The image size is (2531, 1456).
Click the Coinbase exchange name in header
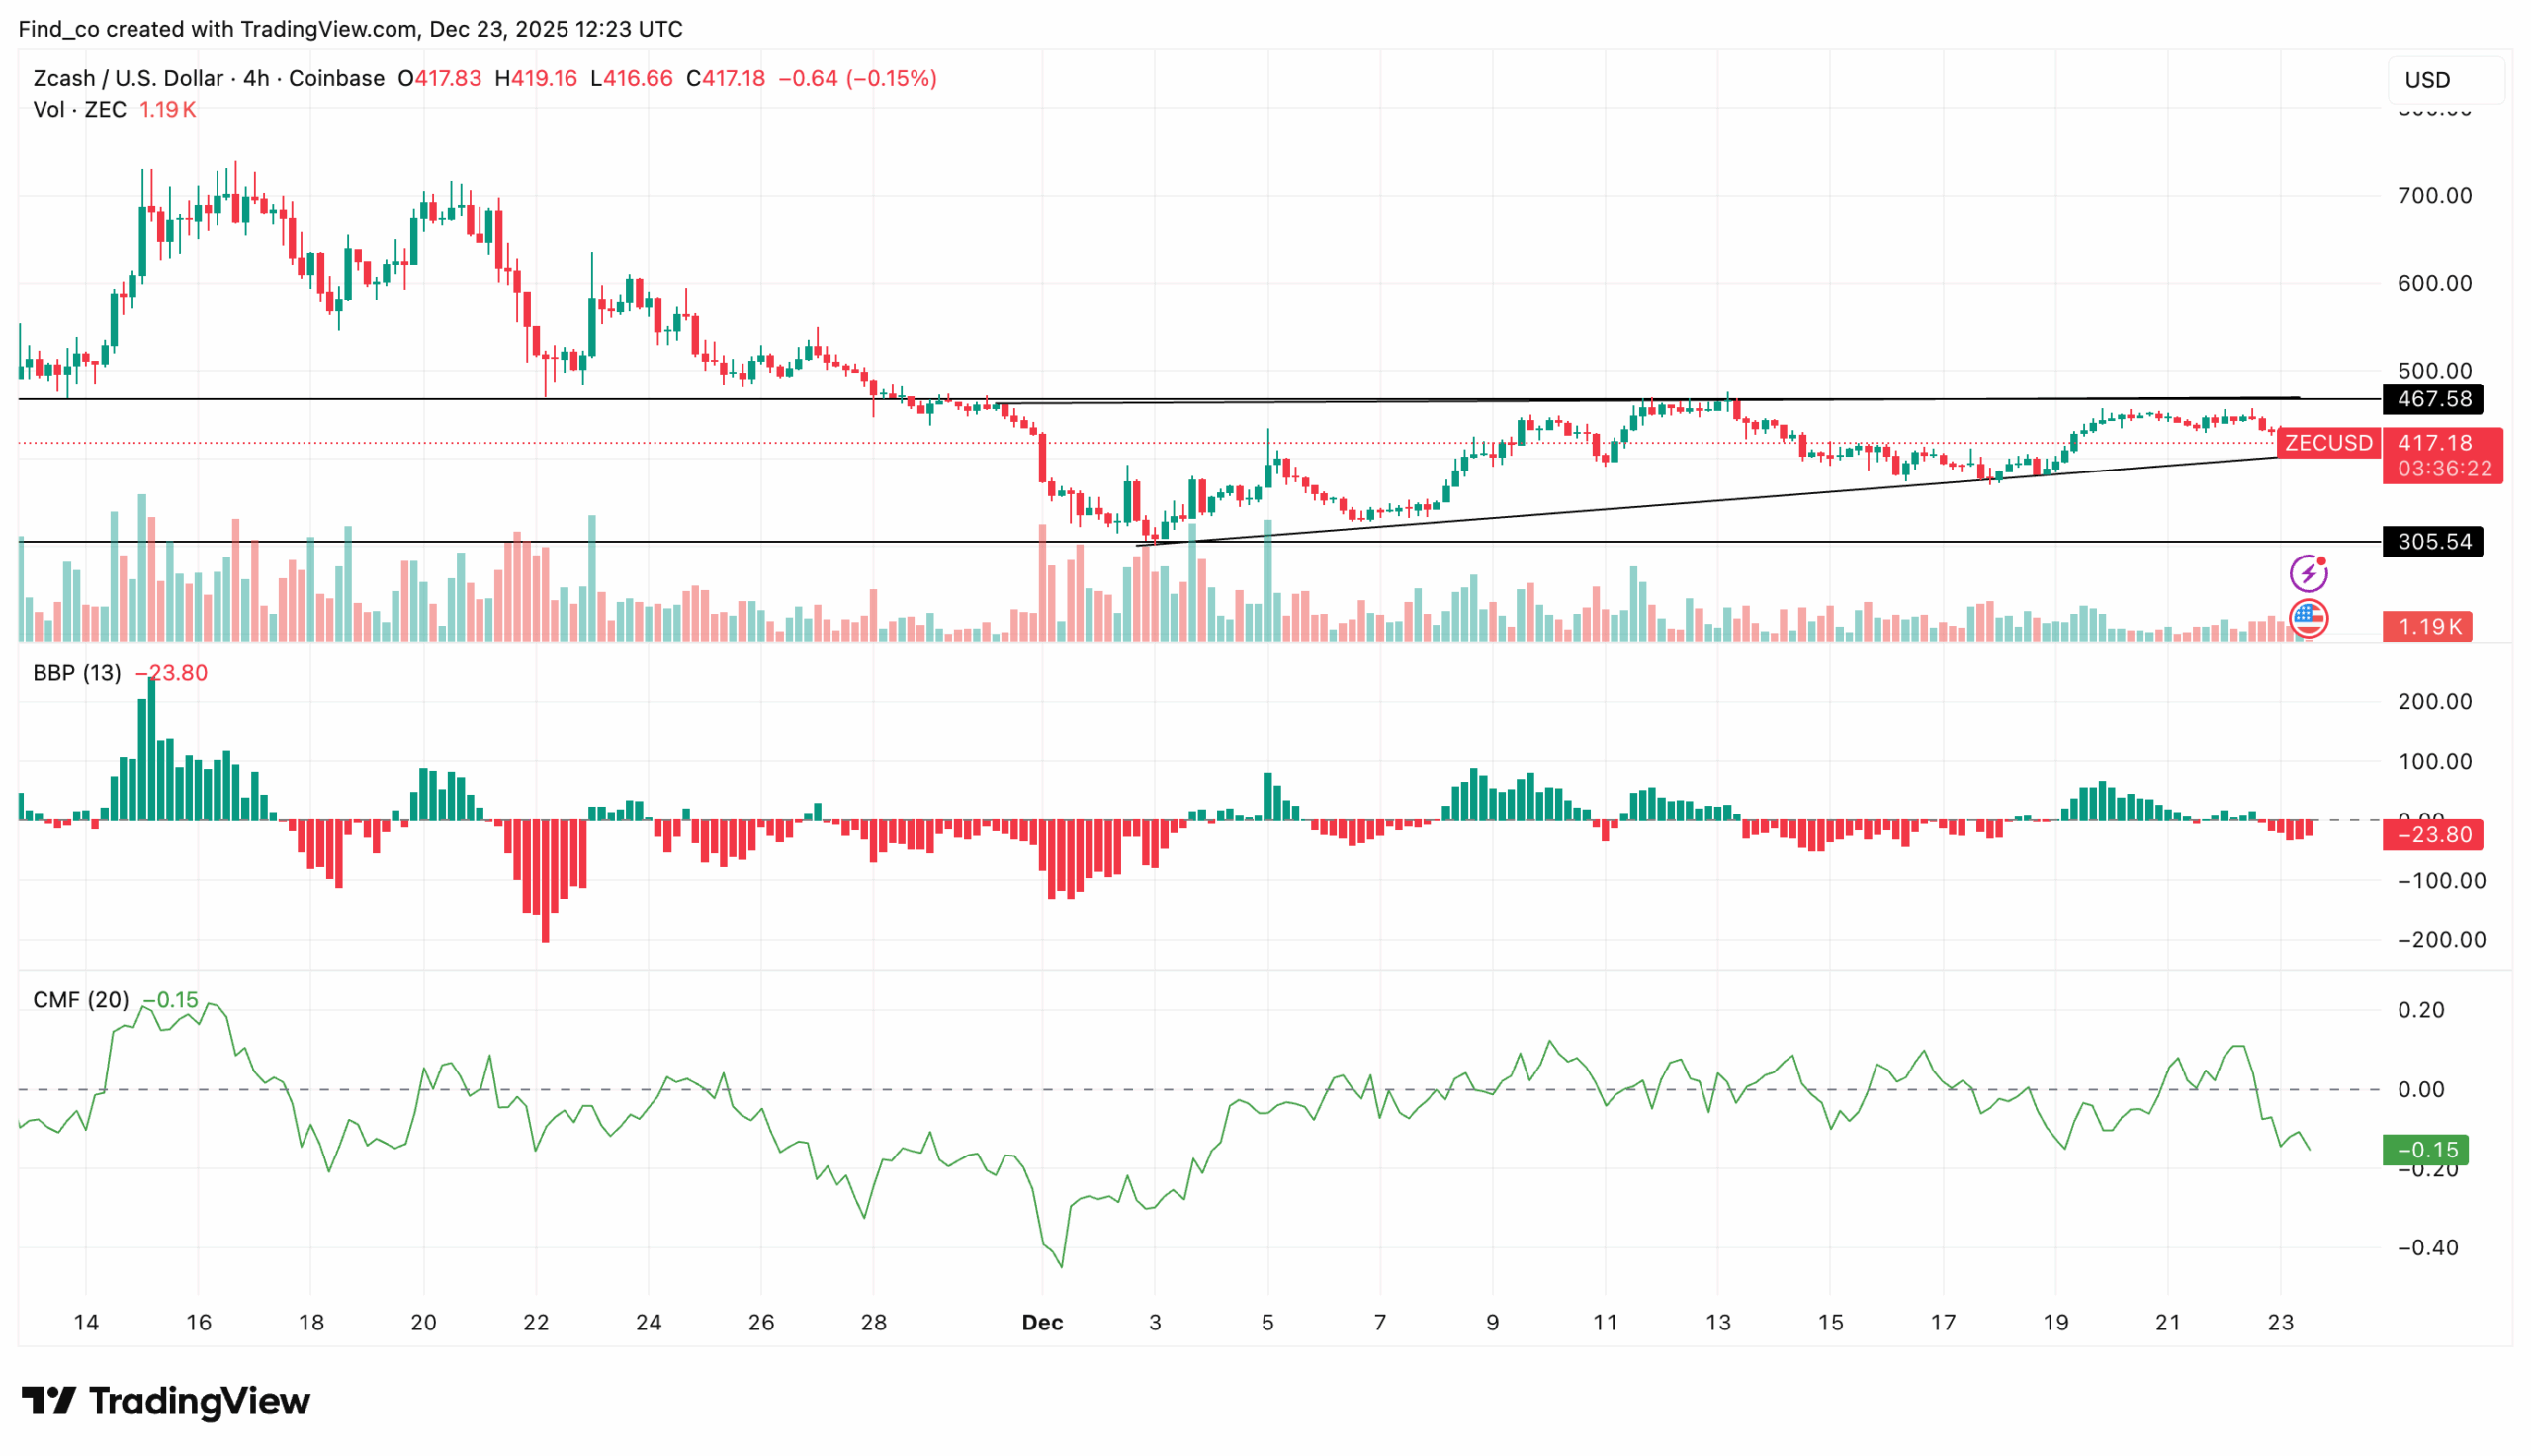(x=336, y=78)
